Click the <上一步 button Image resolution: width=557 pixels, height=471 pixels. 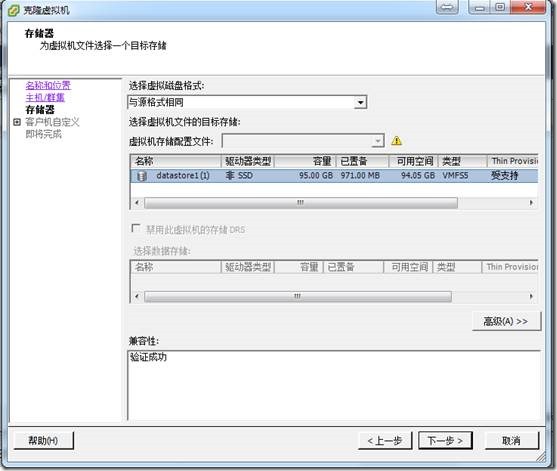(x=385, y=441)
